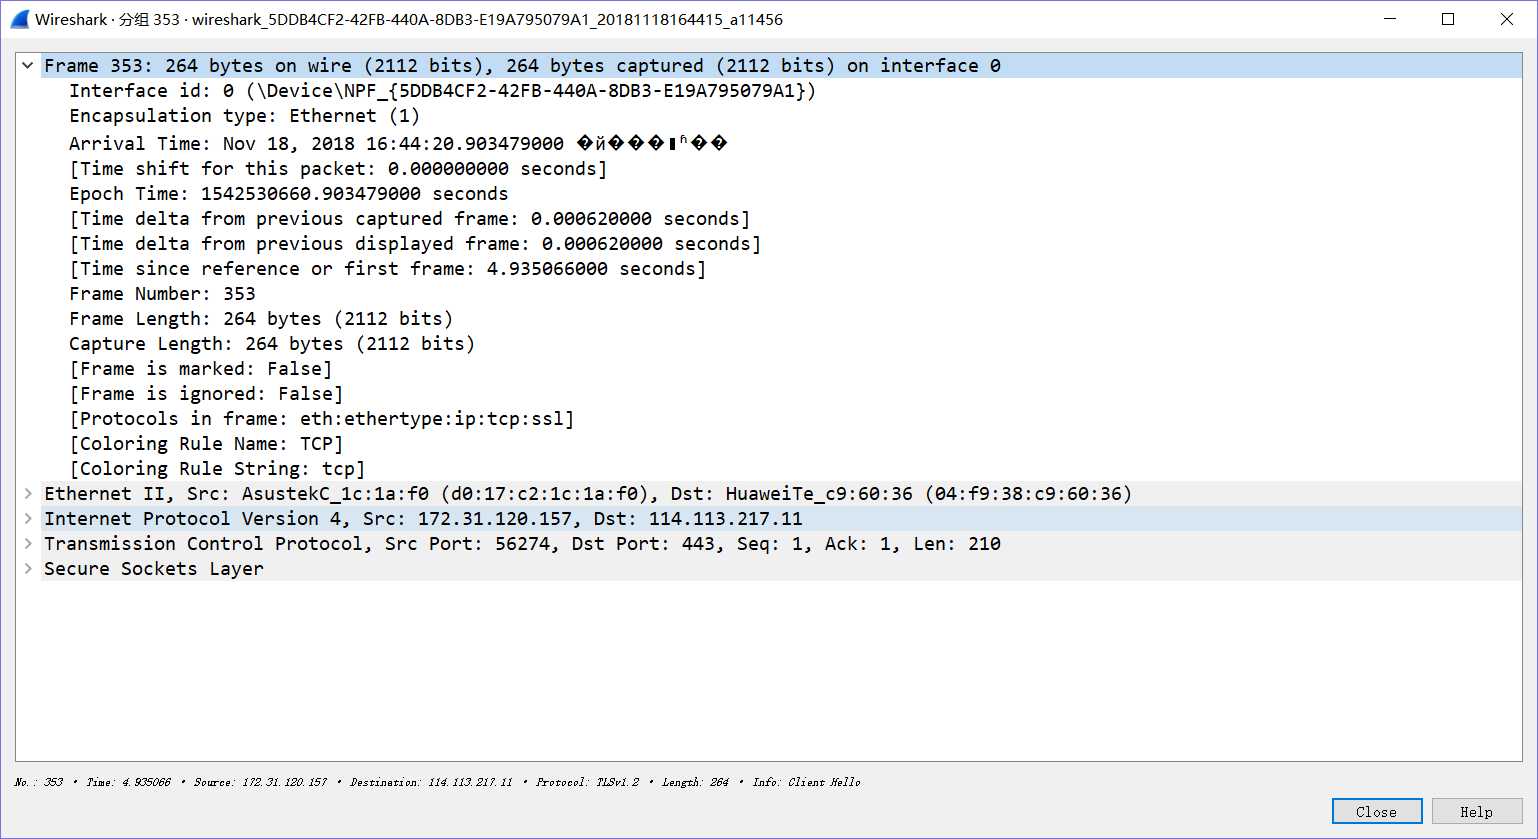
Task: Select the Interface id row
Action: tap(442, 91)
